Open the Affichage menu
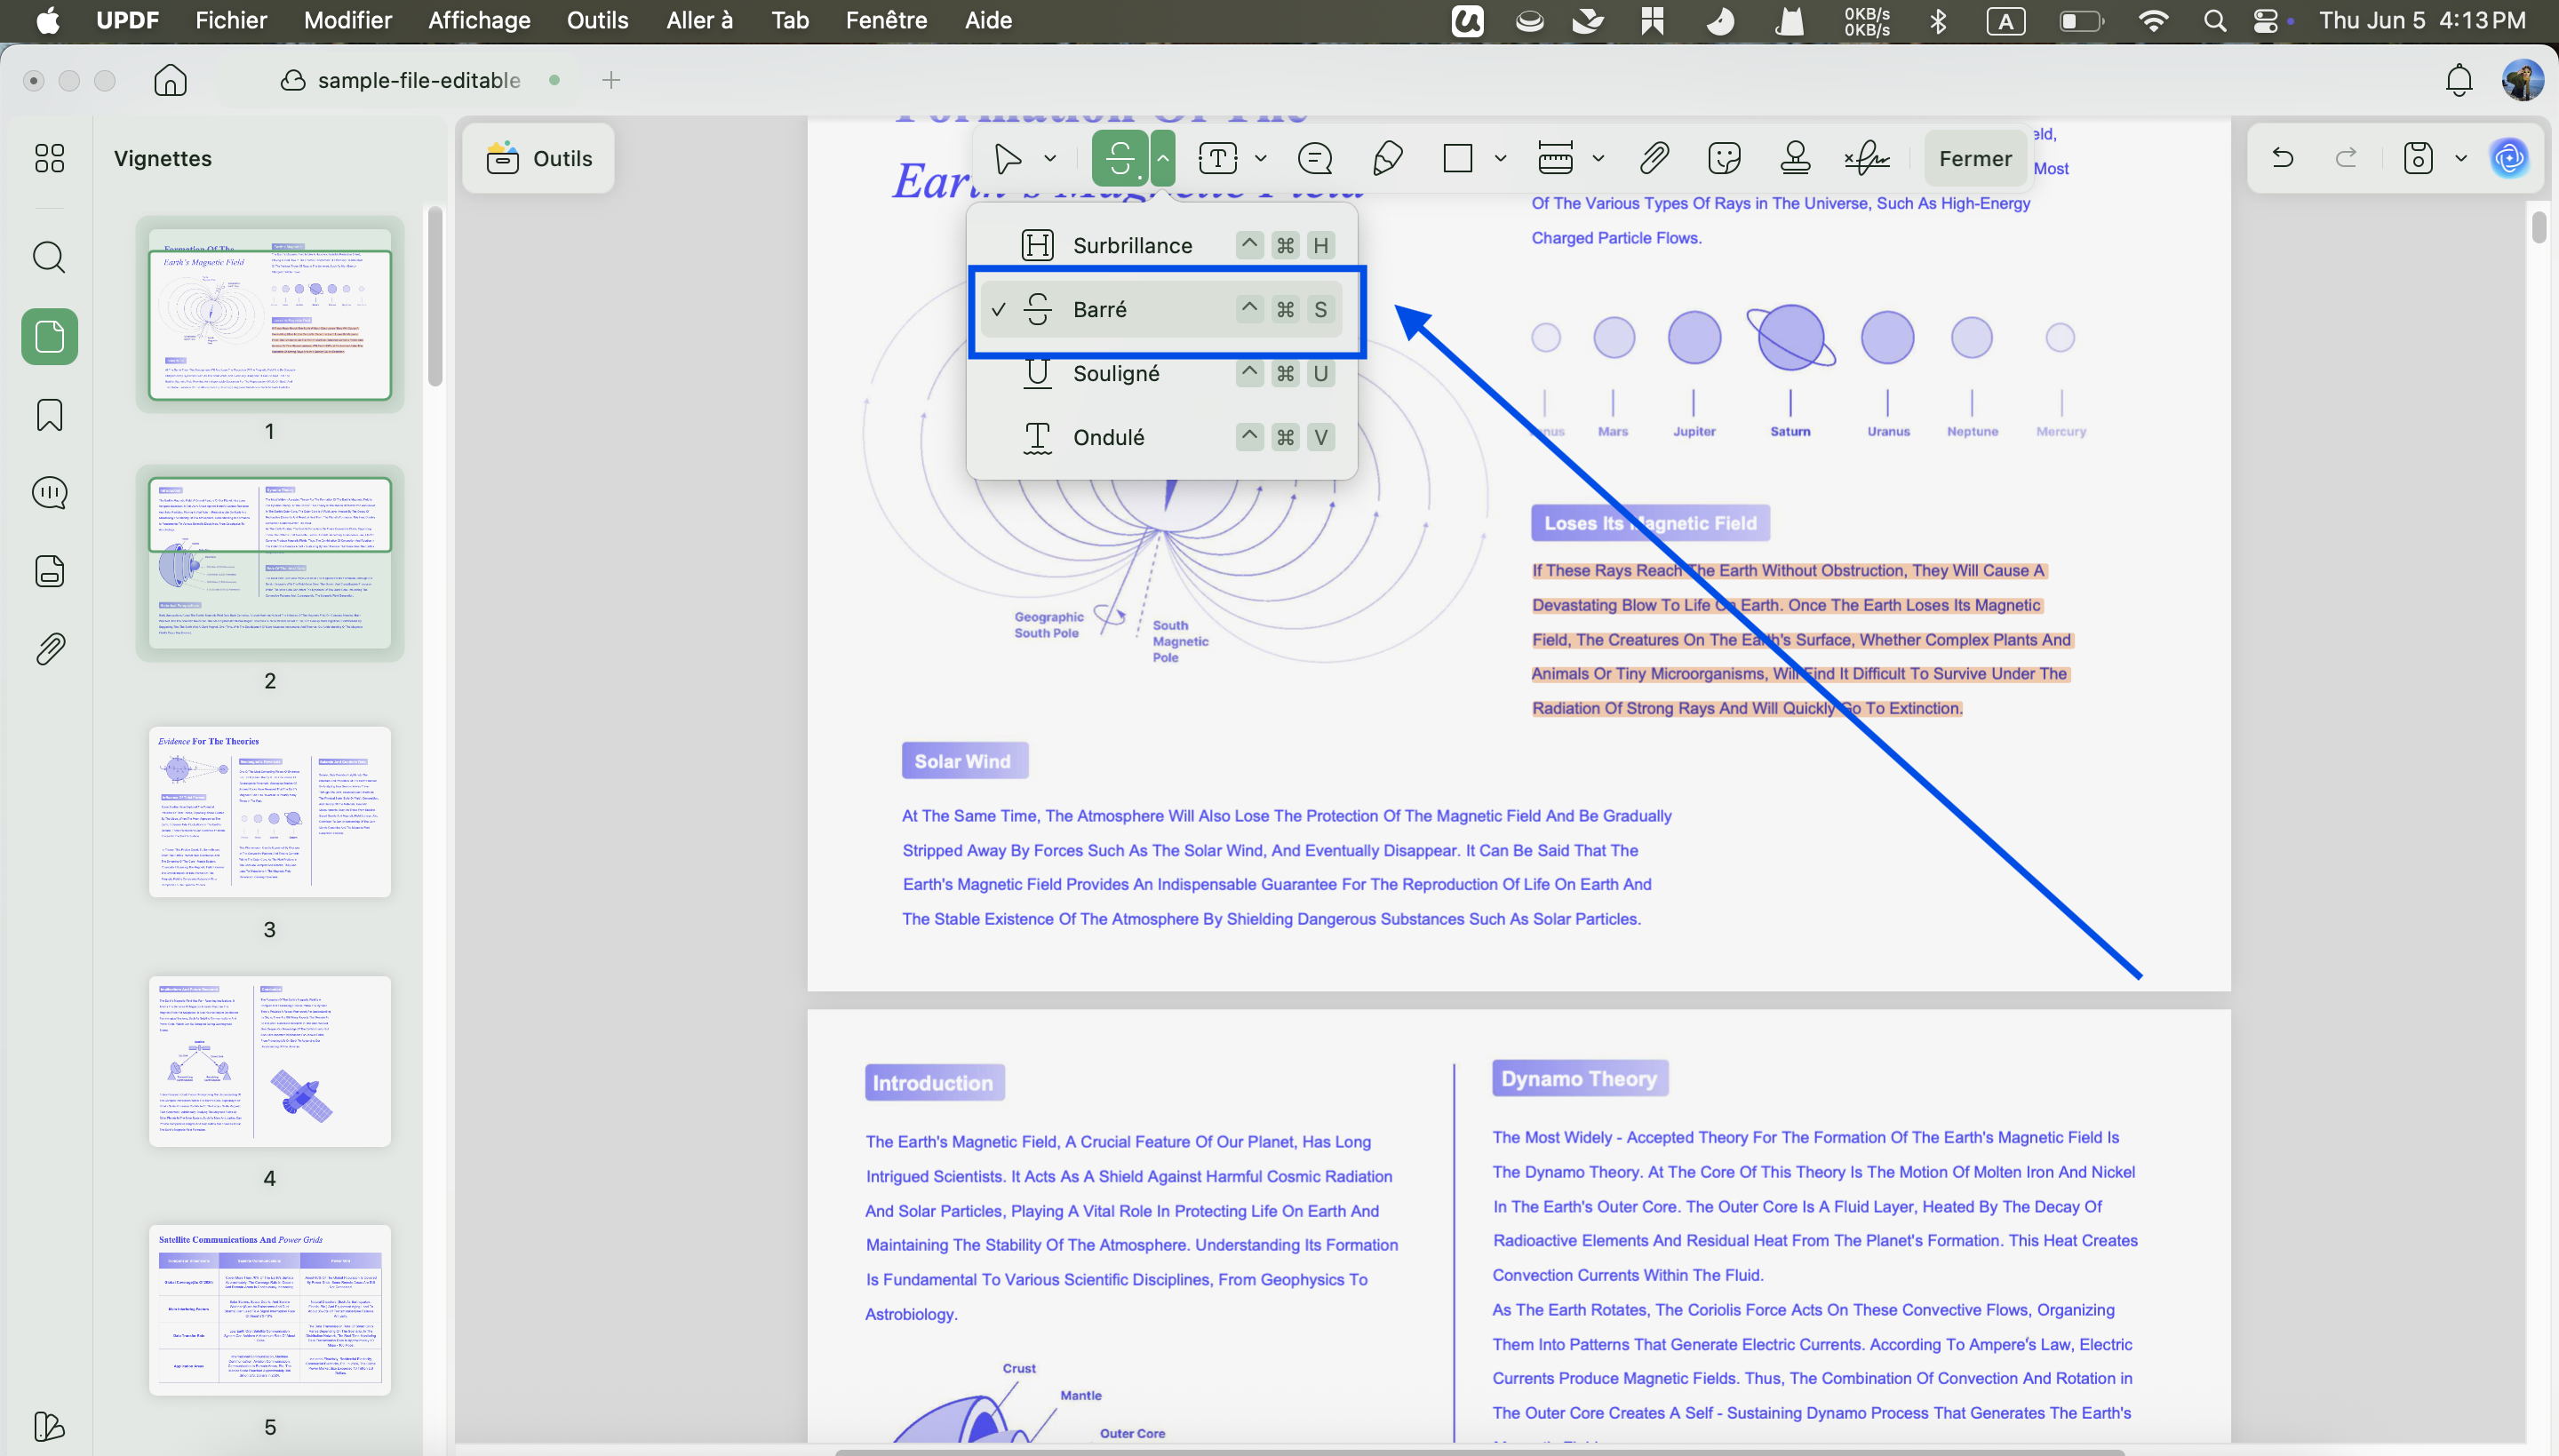Image resolution: width=2559 pixels, height=1456 pixels. [479, 20]
